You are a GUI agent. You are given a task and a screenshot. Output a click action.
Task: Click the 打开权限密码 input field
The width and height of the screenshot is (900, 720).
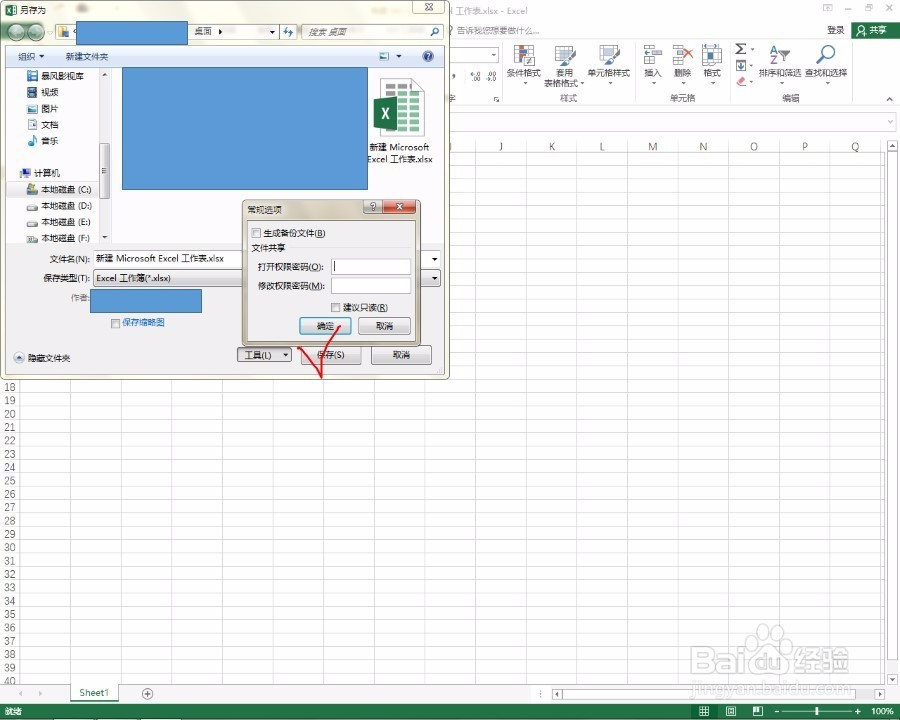tap(371, 266)
